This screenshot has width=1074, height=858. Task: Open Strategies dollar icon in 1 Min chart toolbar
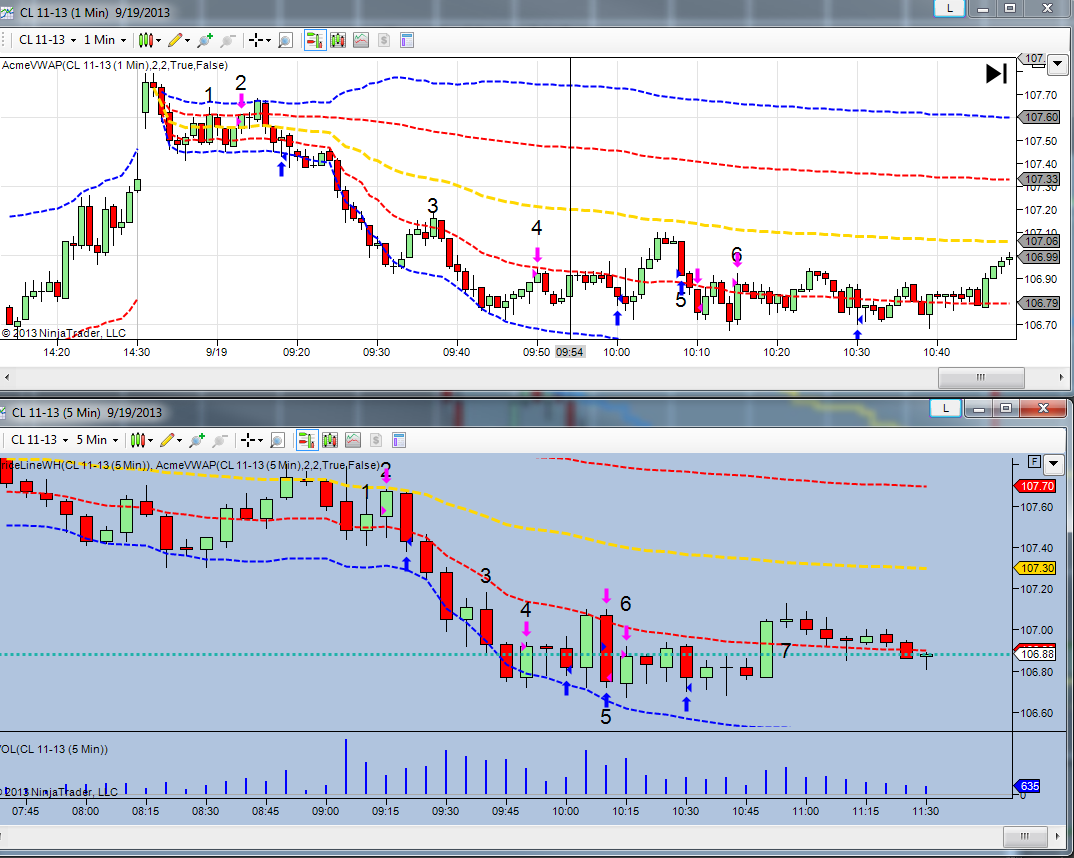click(x=384, y=40)
